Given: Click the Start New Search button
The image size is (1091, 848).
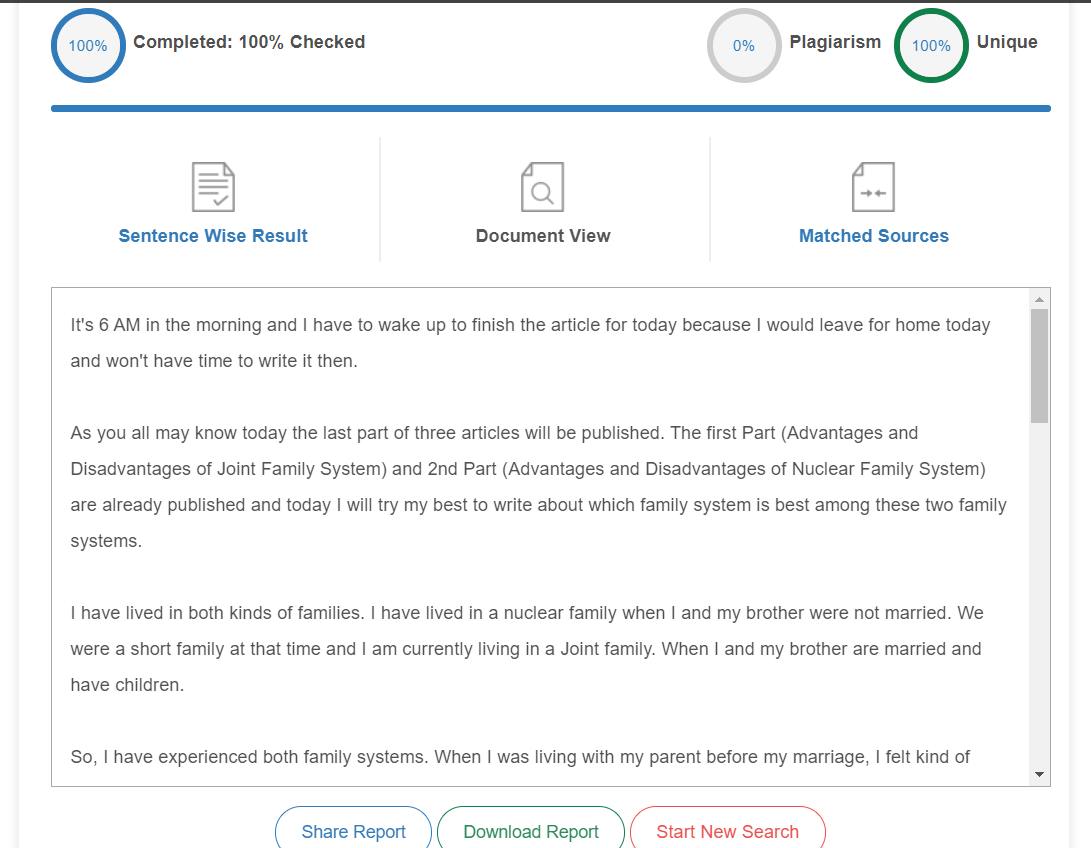Looking at the screenshot, I should 728,831.
